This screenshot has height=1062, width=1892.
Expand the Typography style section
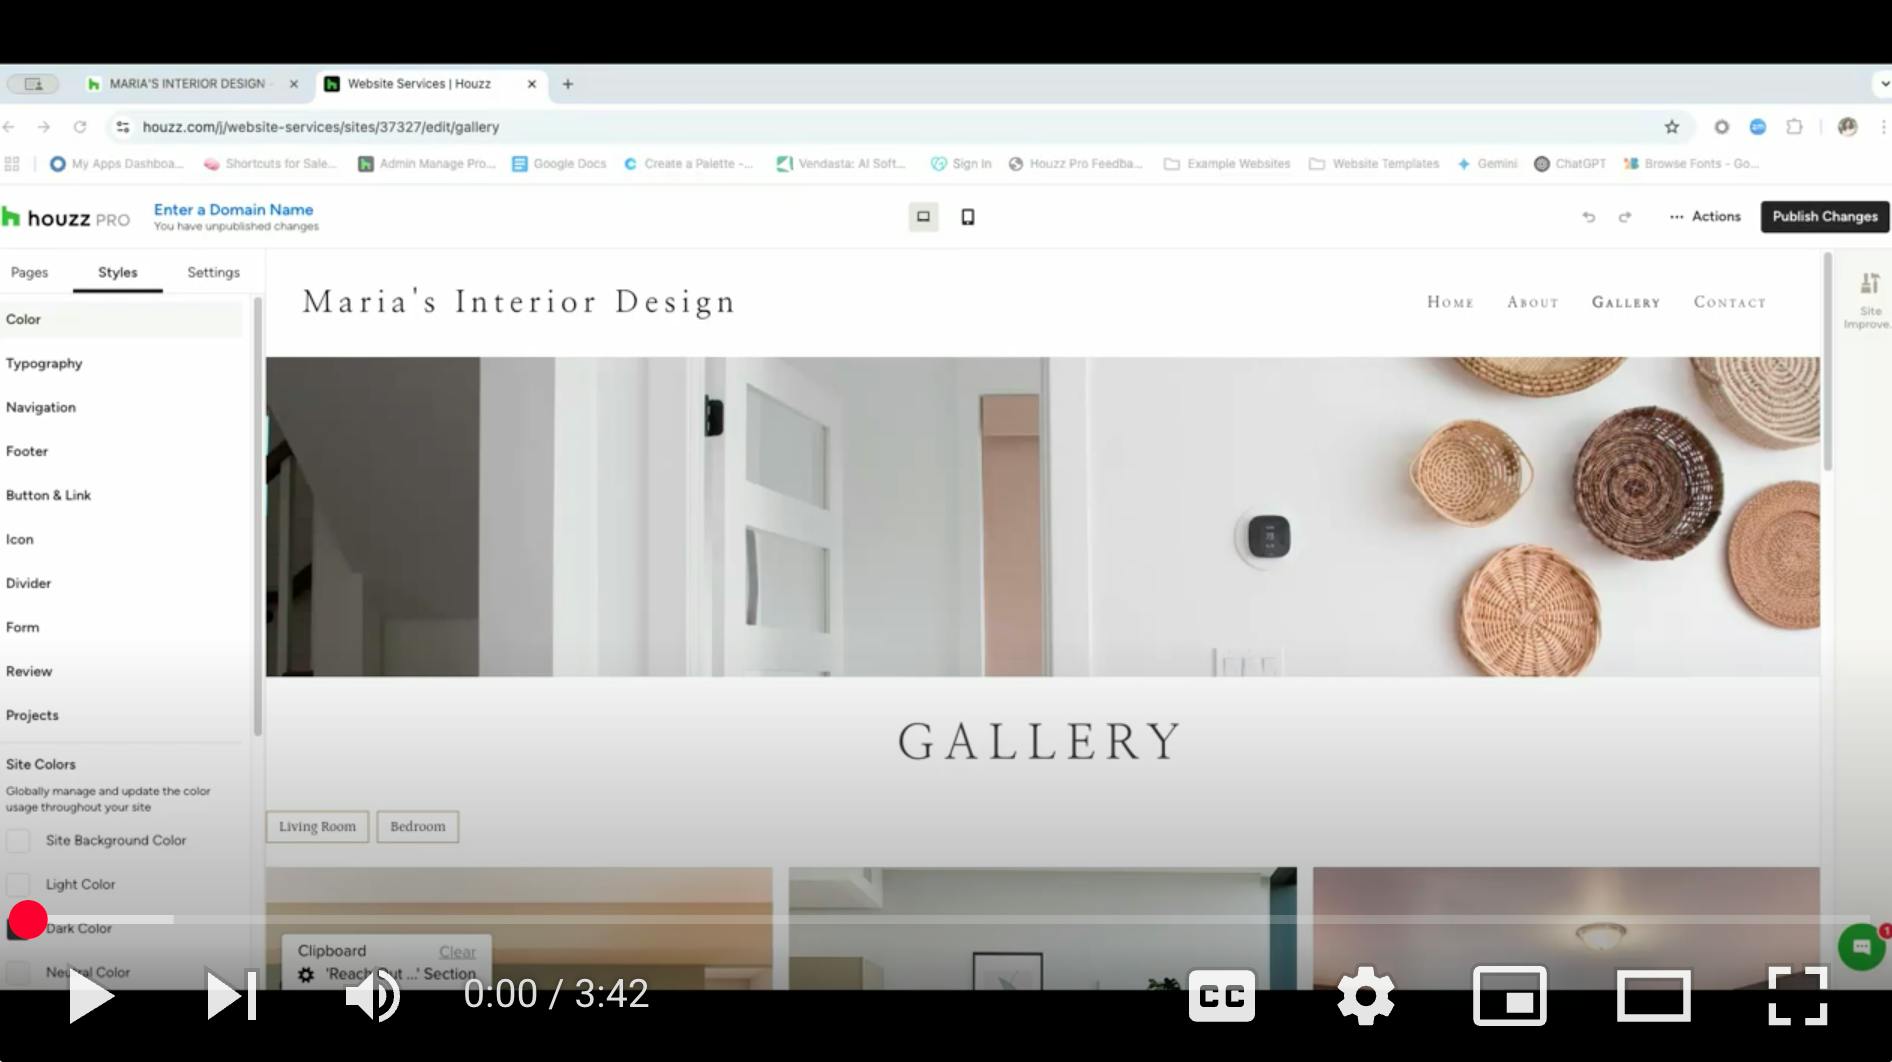(44, 364)
